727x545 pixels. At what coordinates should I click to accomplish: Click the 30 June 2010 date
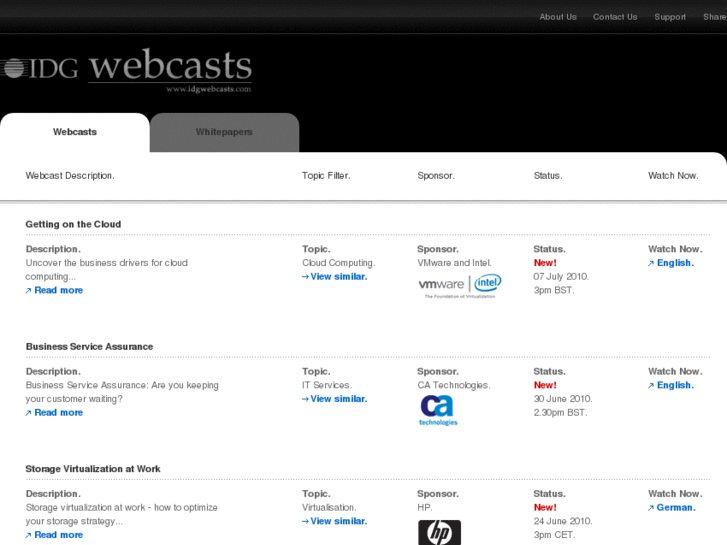coord(563,399)
